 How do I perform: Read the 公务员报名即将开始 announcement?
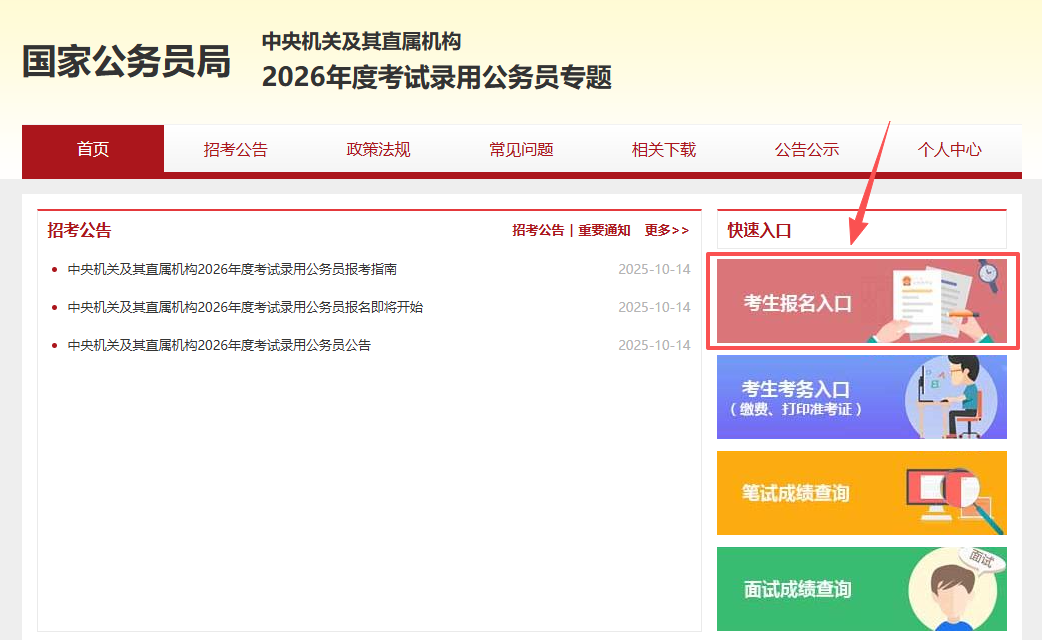(245, 307)
